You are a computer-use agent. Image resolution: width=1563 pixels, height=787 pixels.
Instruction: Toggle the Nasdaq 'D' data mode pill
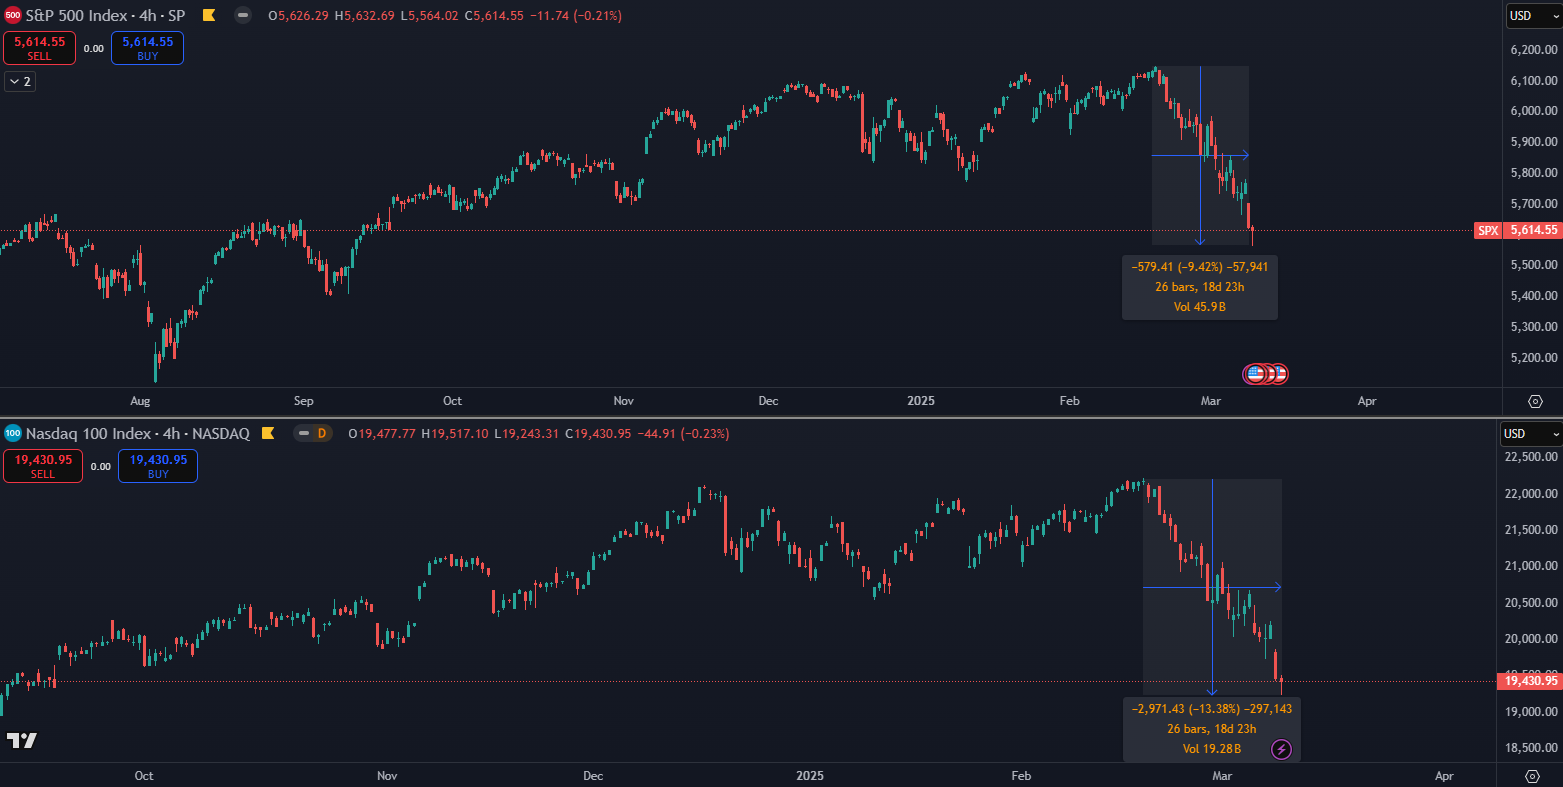pyautogui.click(x=313, y=434)
